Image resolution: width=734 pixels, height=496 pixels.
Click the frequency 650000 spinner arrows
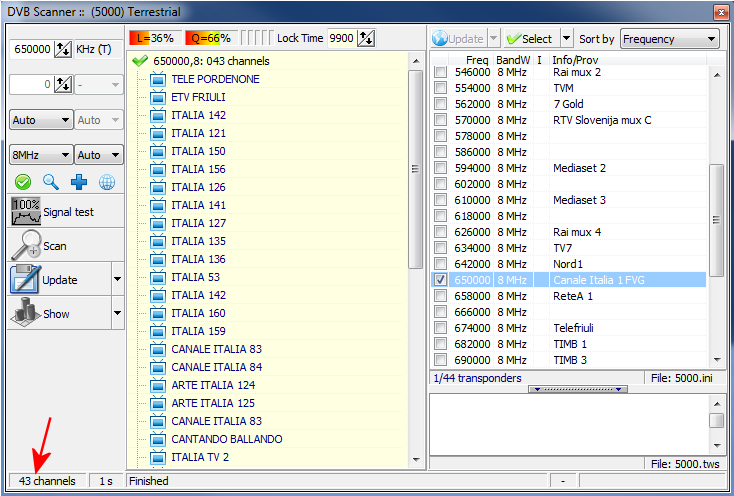point(63,49)
